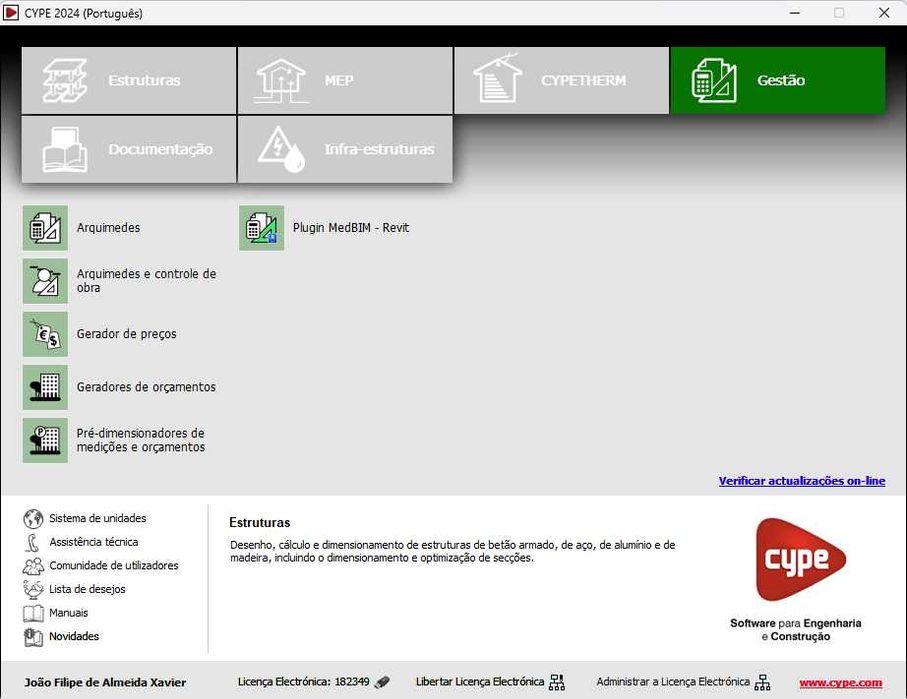Open Sistema de unidades globe icon
This screenshot has width=907, height=699.
click(33, 518)
